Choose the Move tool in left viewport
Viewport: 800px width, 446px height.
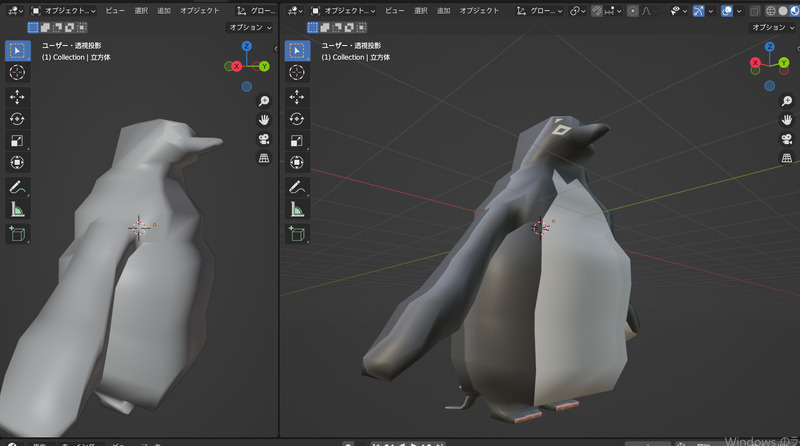tap(17, 97)
